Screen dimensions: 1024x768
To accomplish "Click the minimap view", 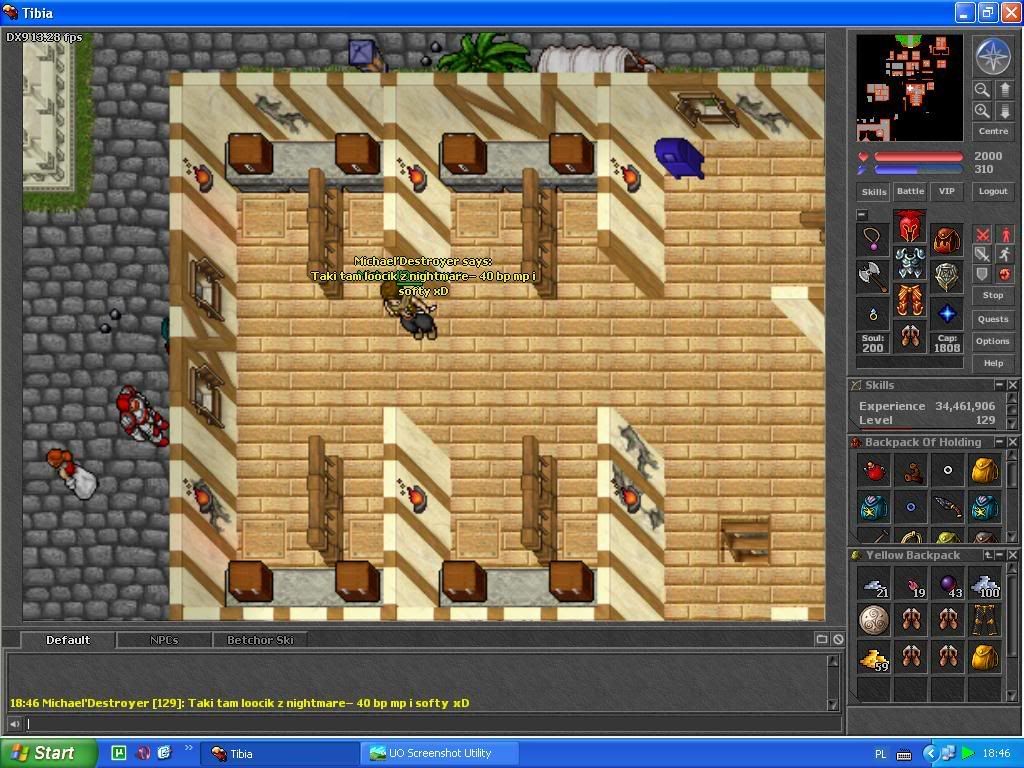I will (909, 88).
